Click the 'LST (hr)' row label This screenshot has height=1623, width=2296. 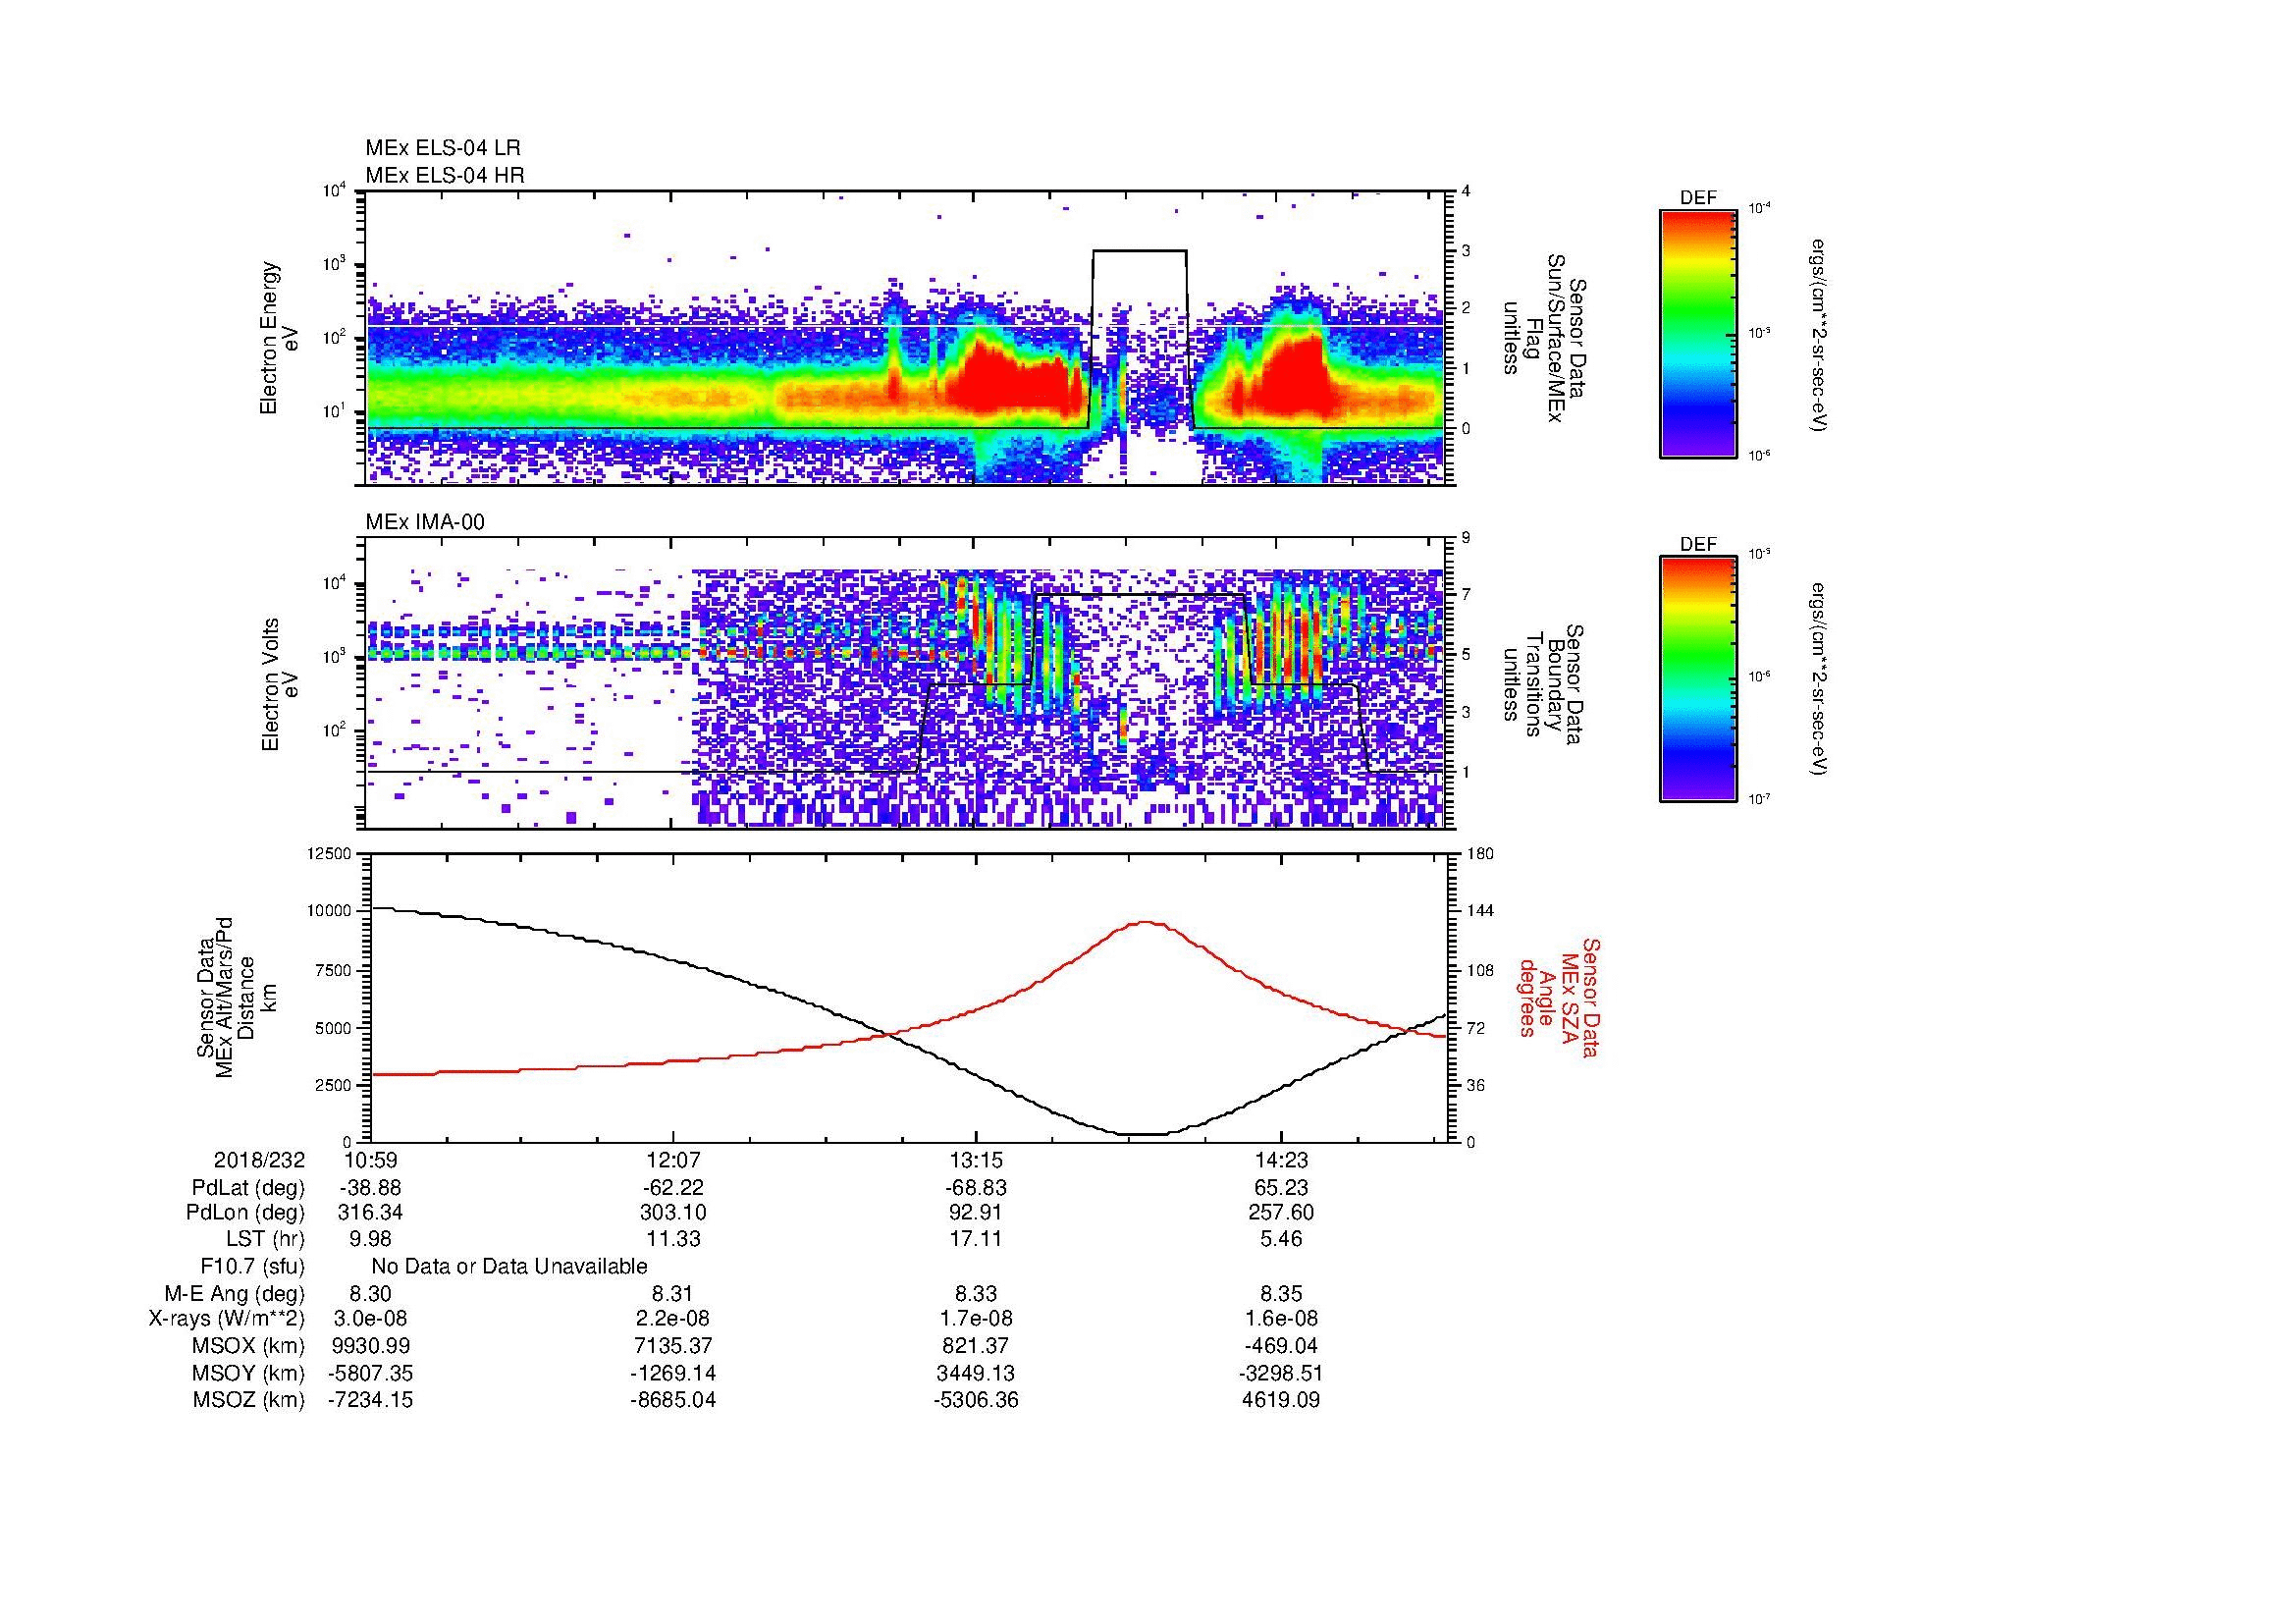(x=265, y=1240)
